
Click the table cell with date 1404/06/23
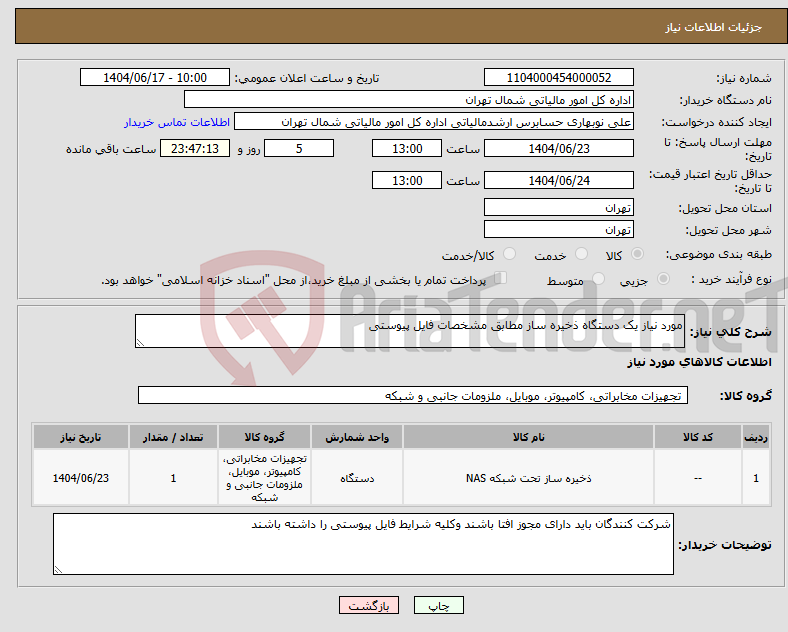click(81, 478)
